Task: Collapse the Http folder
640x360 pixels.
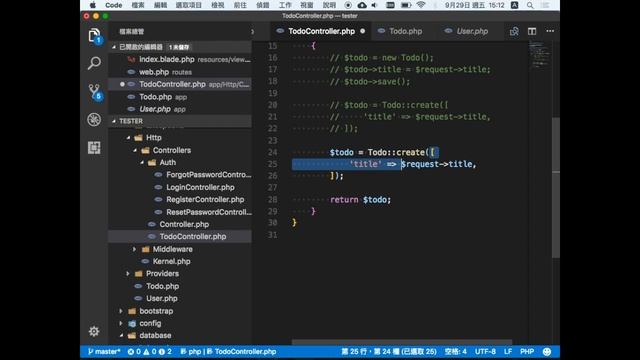Action: click(x=128, y=138)
